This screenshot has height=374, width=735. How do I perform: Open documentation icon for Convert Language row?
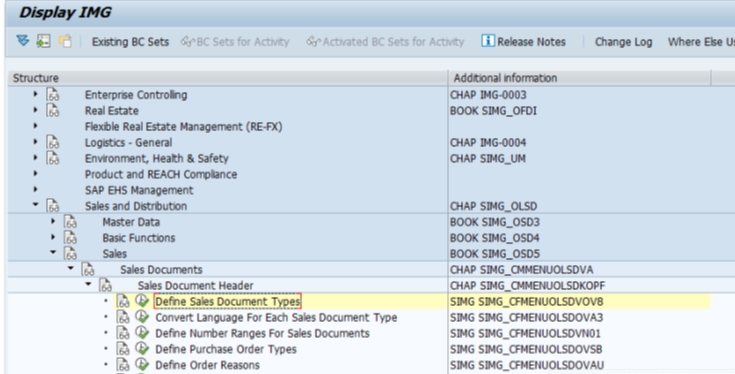tap(123, 317)
